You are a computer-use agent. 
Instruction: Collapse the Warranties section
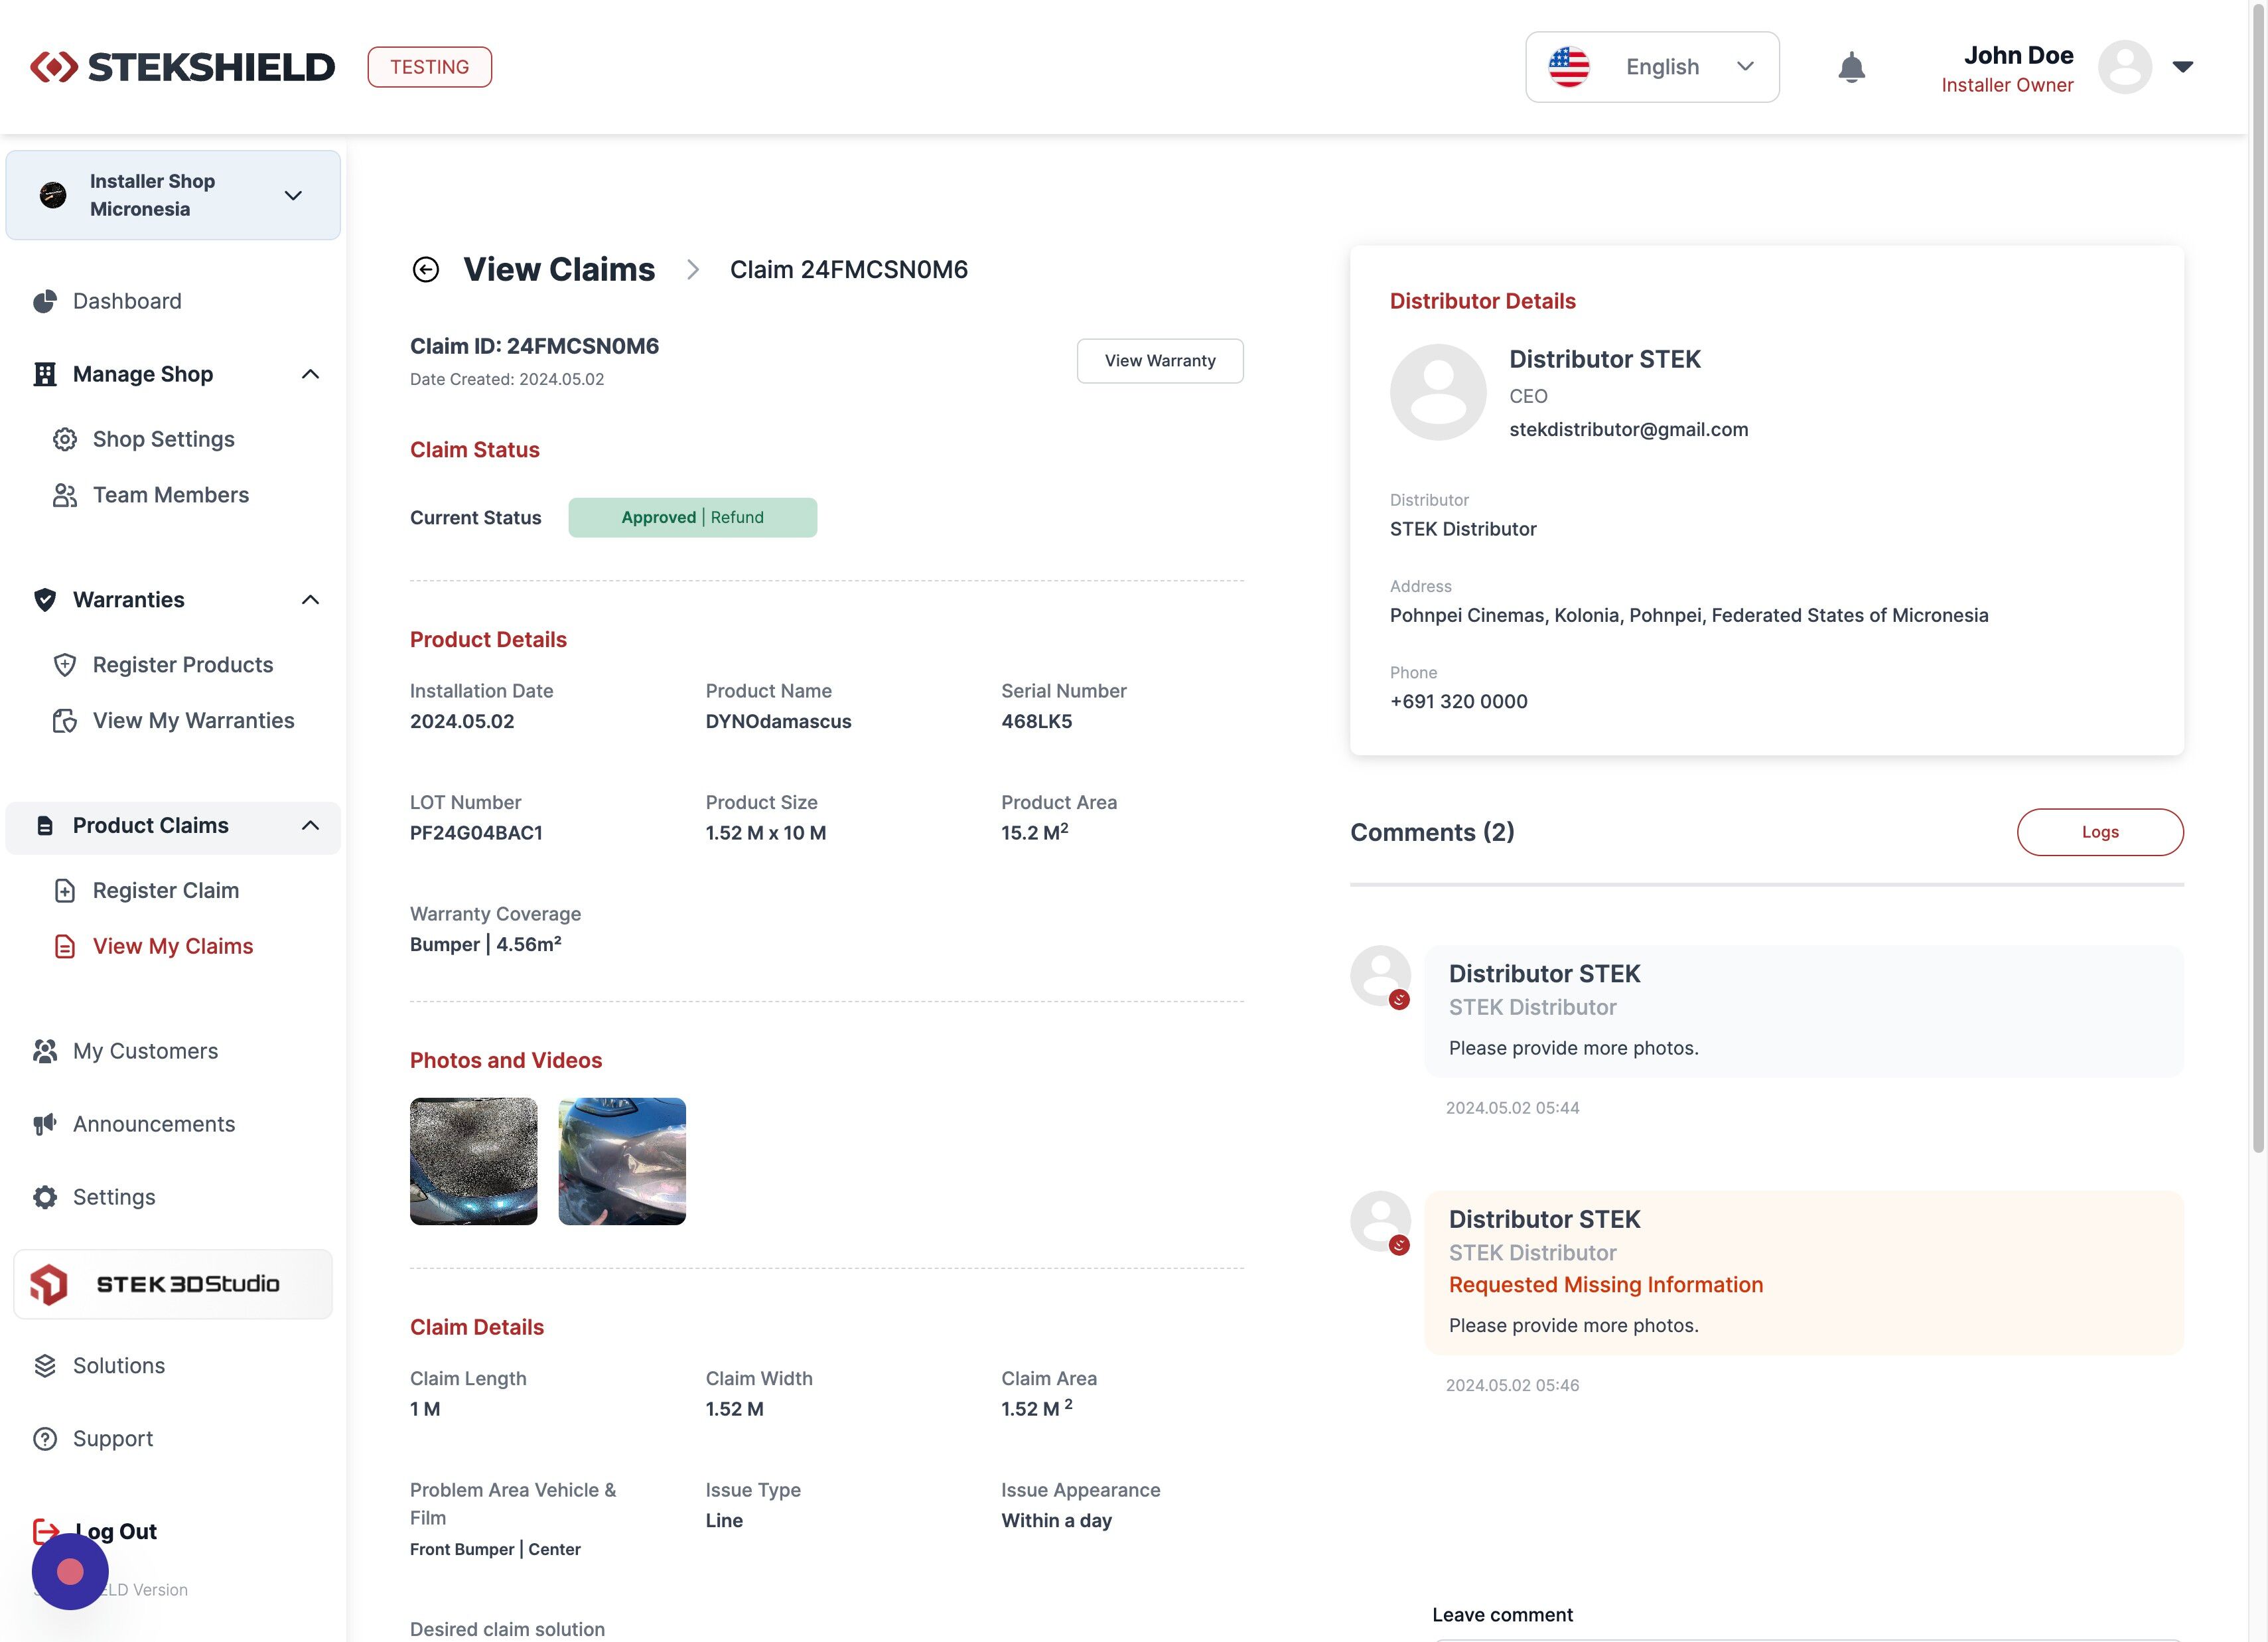pos(310,600)
